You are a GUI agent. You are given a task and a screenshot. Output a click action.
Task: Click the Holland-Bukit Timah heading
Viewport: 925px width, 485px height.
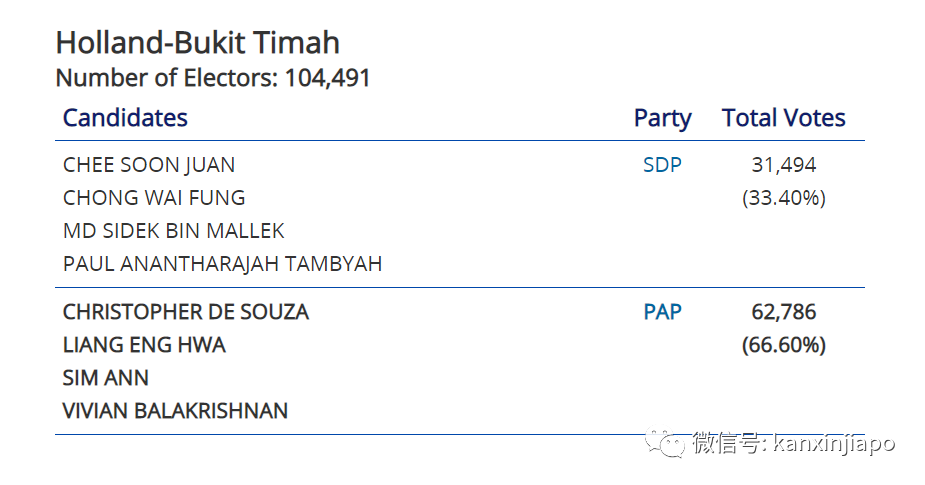click(198, 43)
